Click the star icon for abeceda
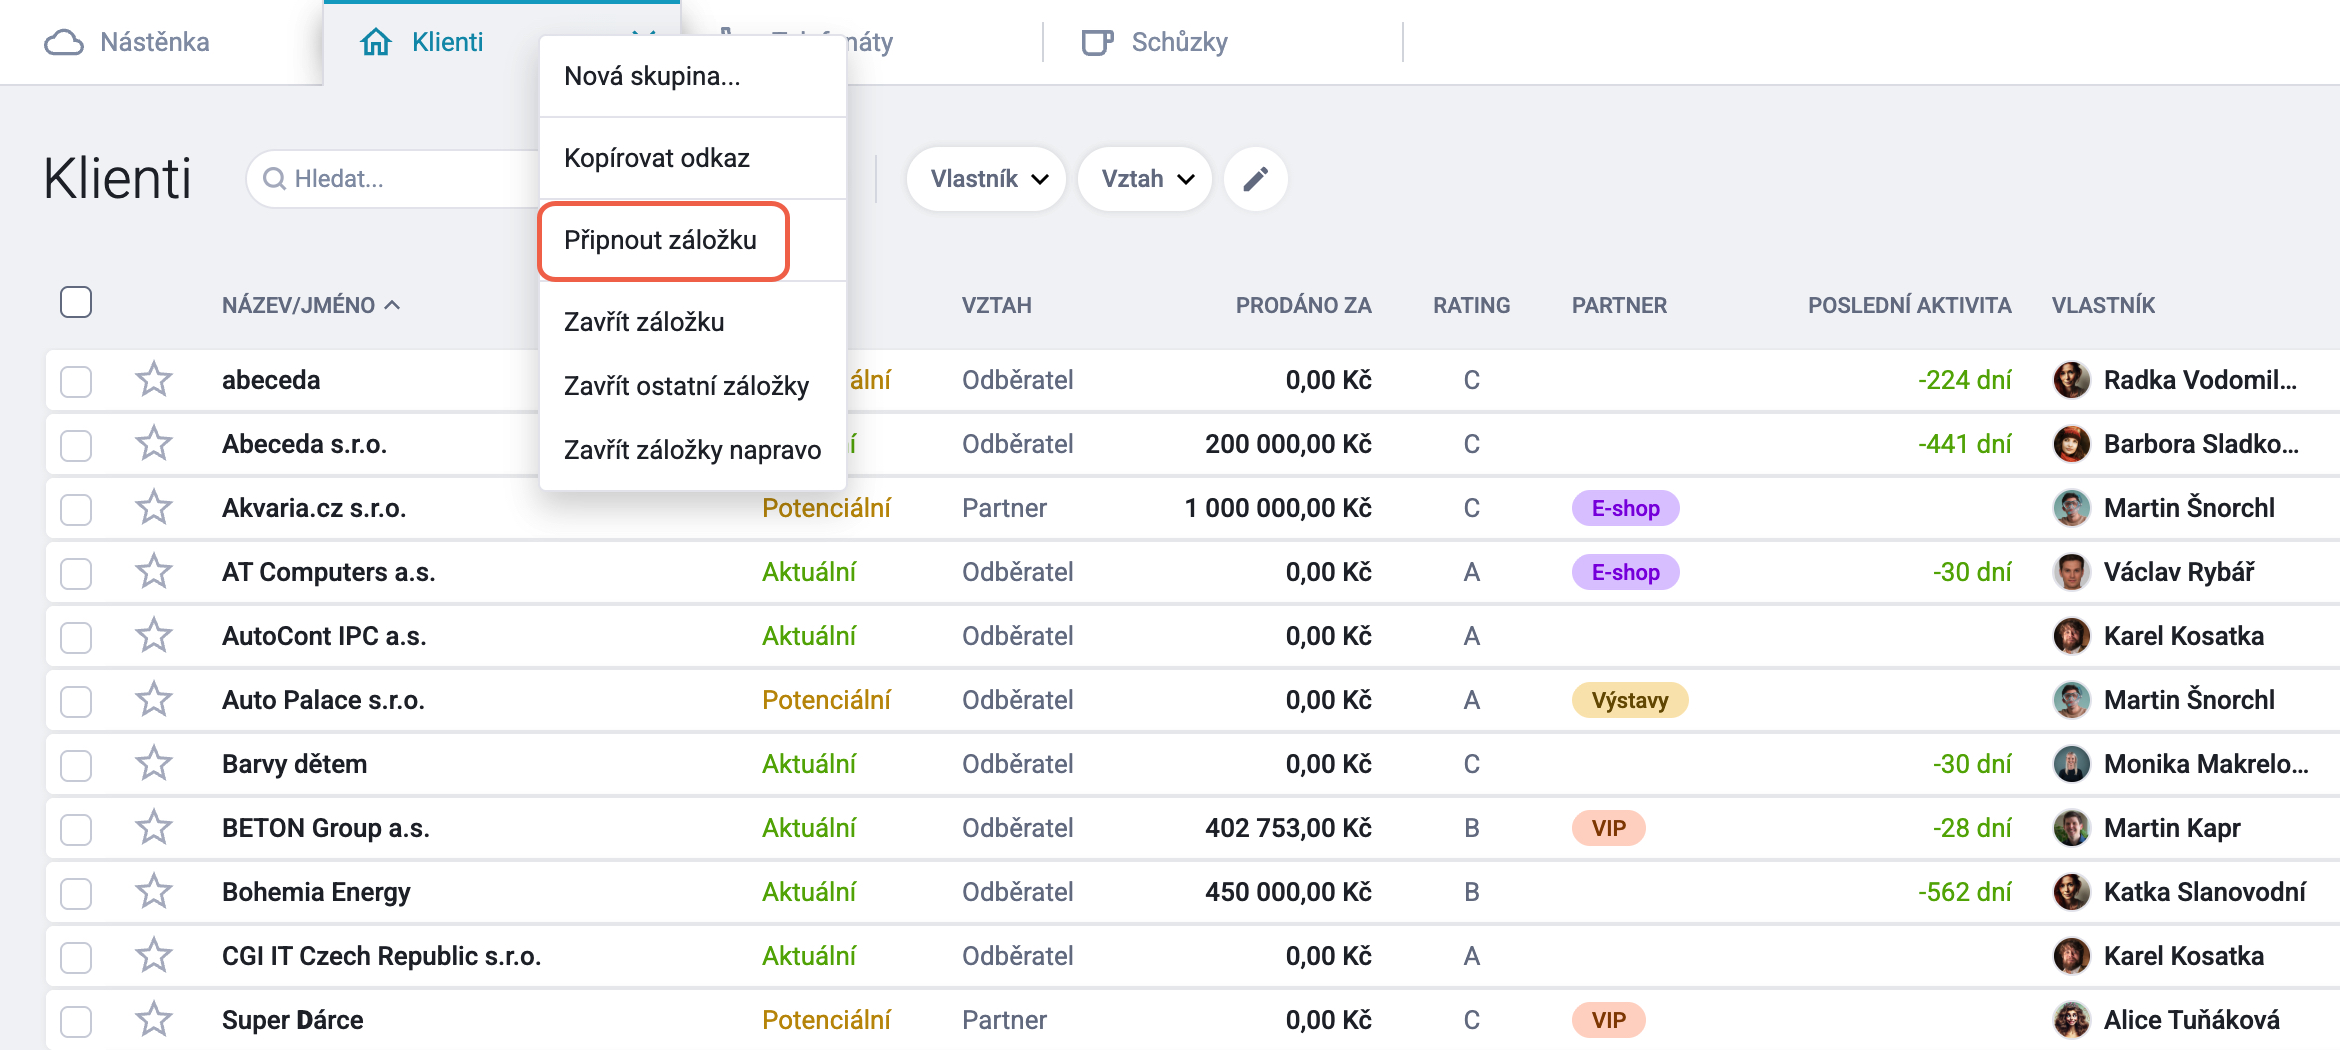 [x=153, y=380]
